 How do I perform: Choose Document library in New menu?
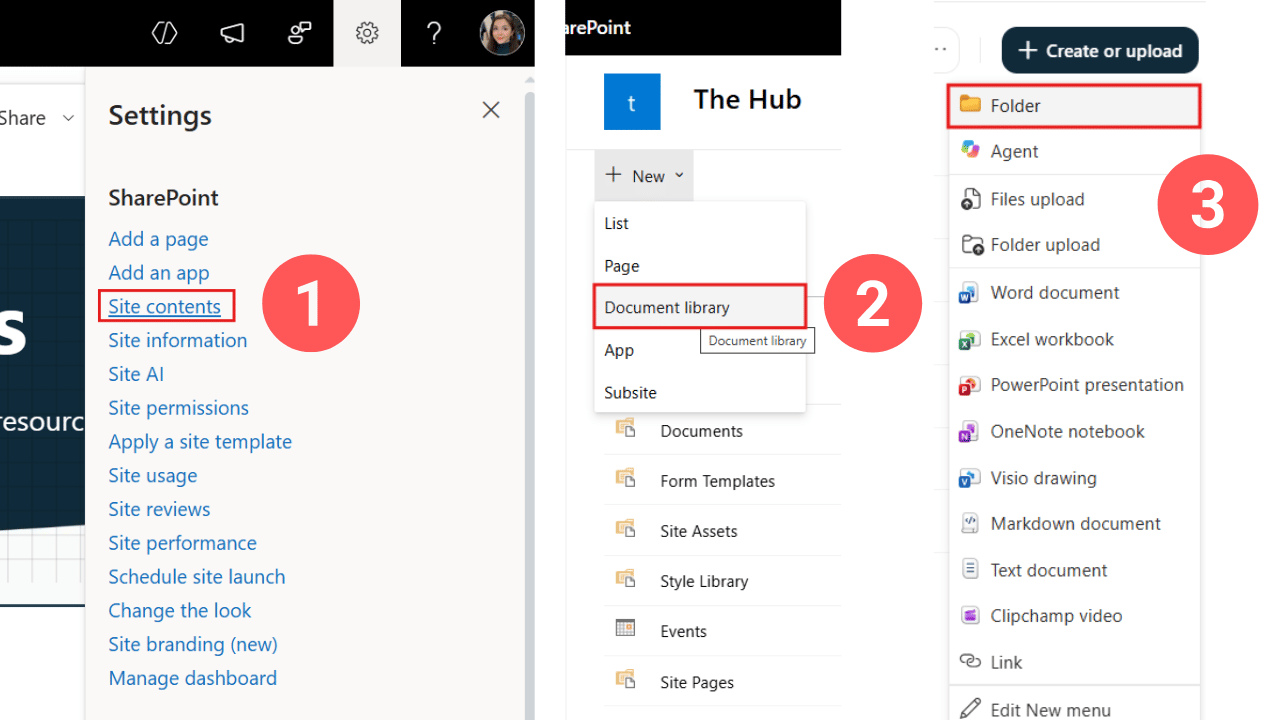pos(700,307)
